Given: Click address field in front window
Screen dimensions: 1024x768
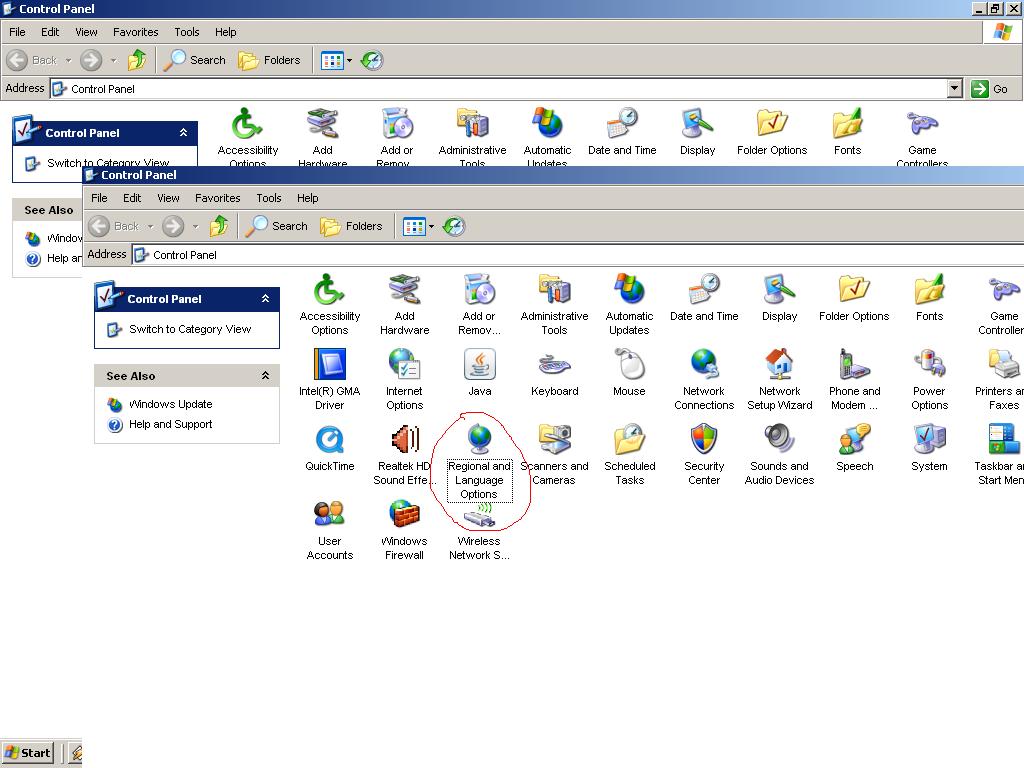Looking at the screenshot, I should coord(577,255).
